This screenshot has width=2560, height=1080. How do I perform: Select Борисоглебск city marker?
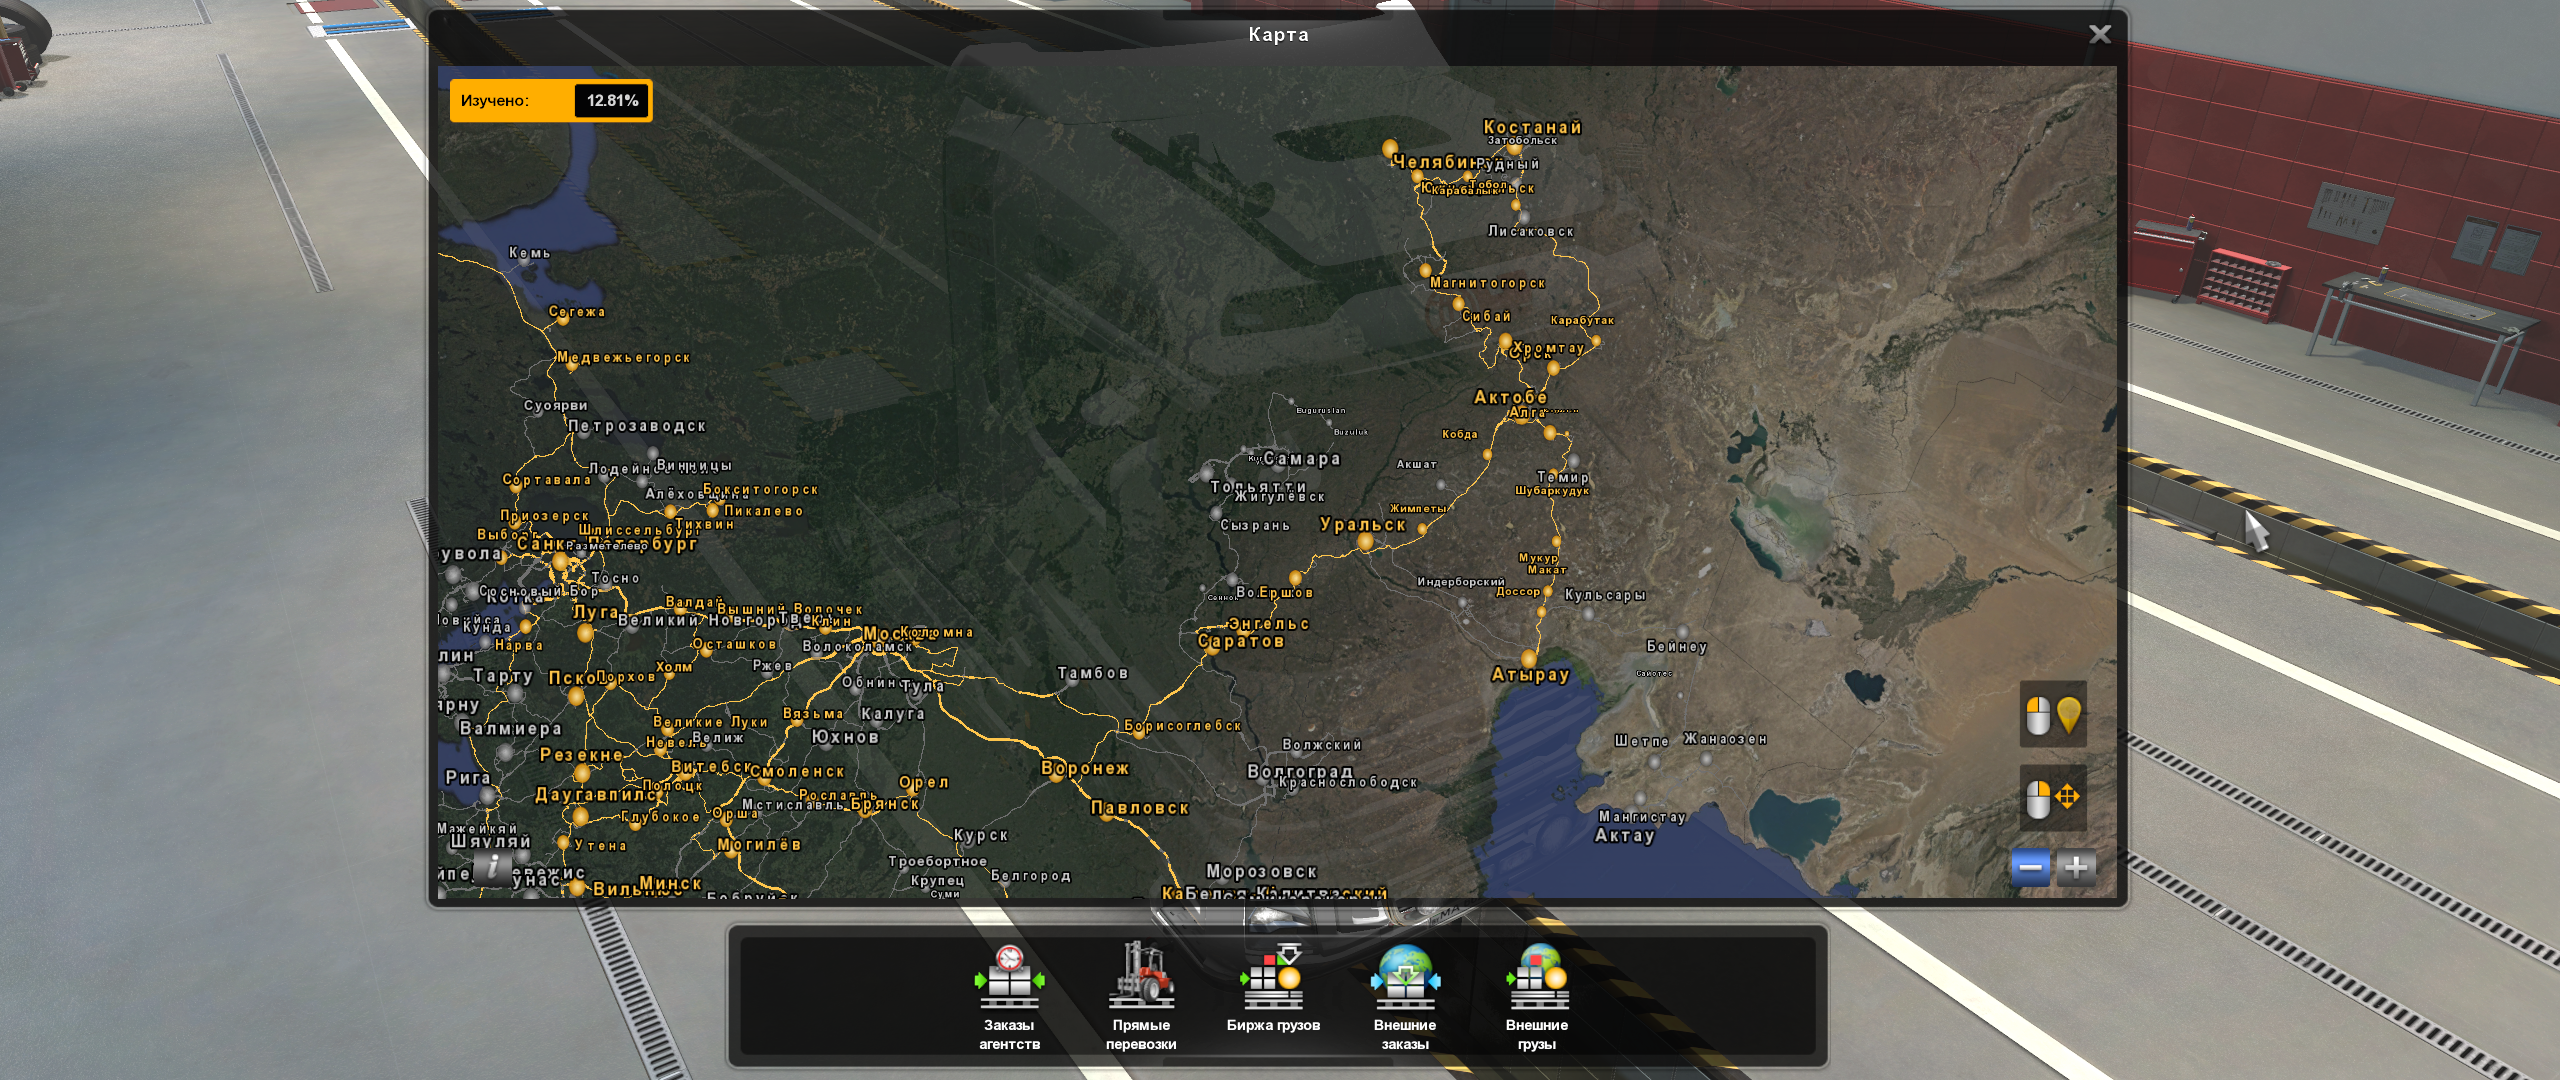click(1139, 731)
